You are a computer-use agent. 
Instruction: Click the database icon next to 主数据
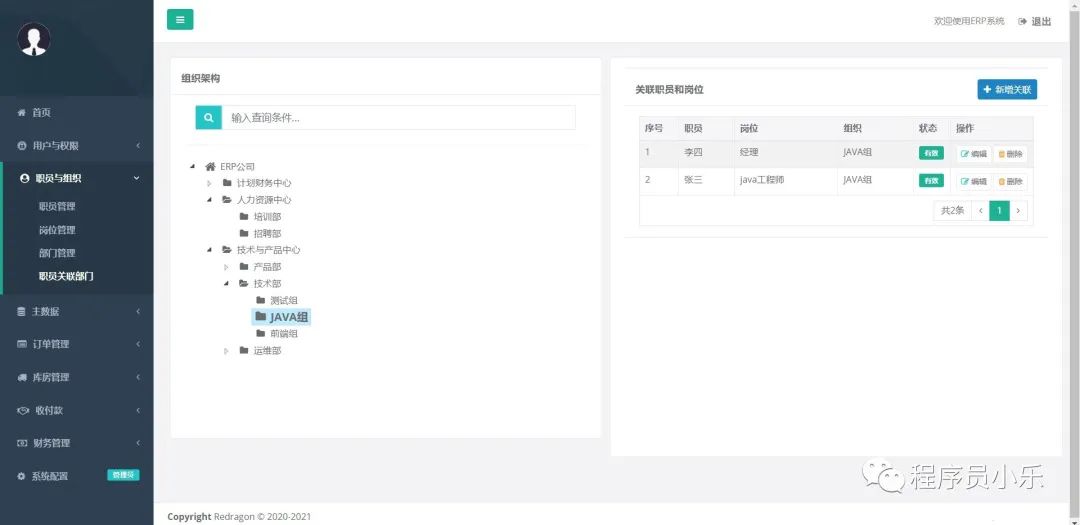21,311
